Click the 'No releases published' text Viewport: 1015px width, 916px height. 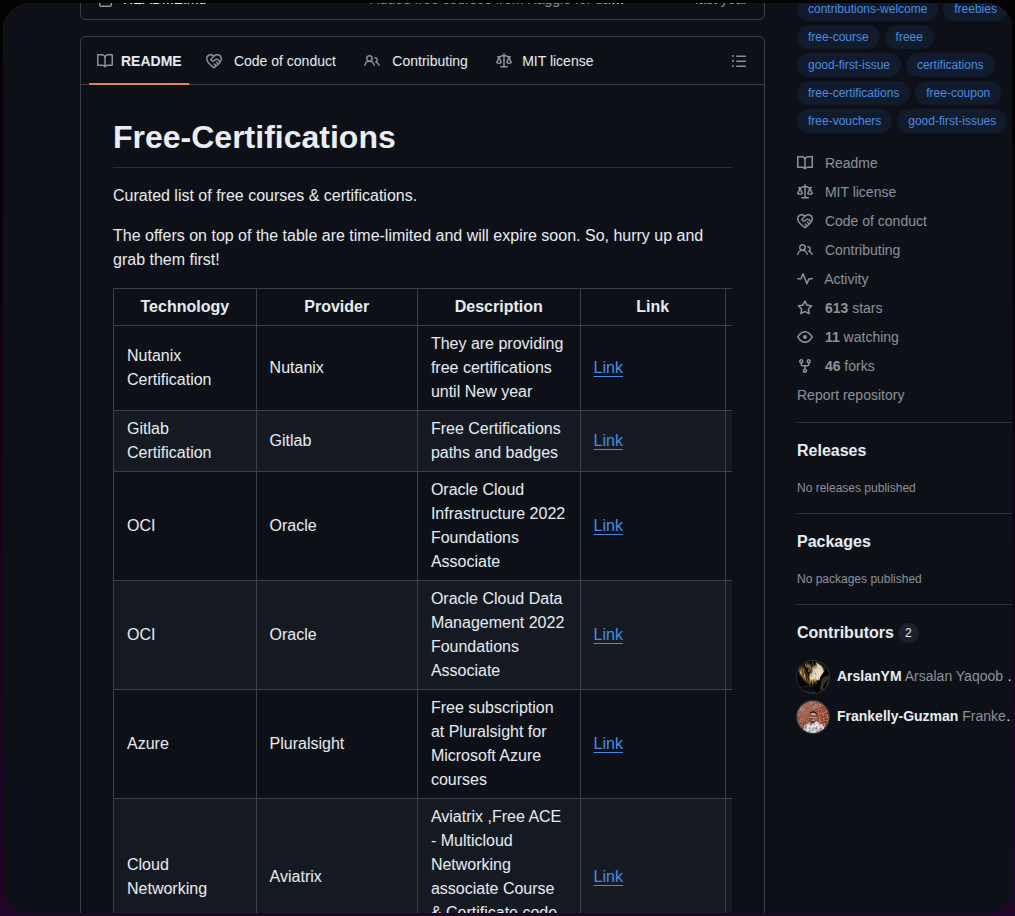[x=856, y=488]
